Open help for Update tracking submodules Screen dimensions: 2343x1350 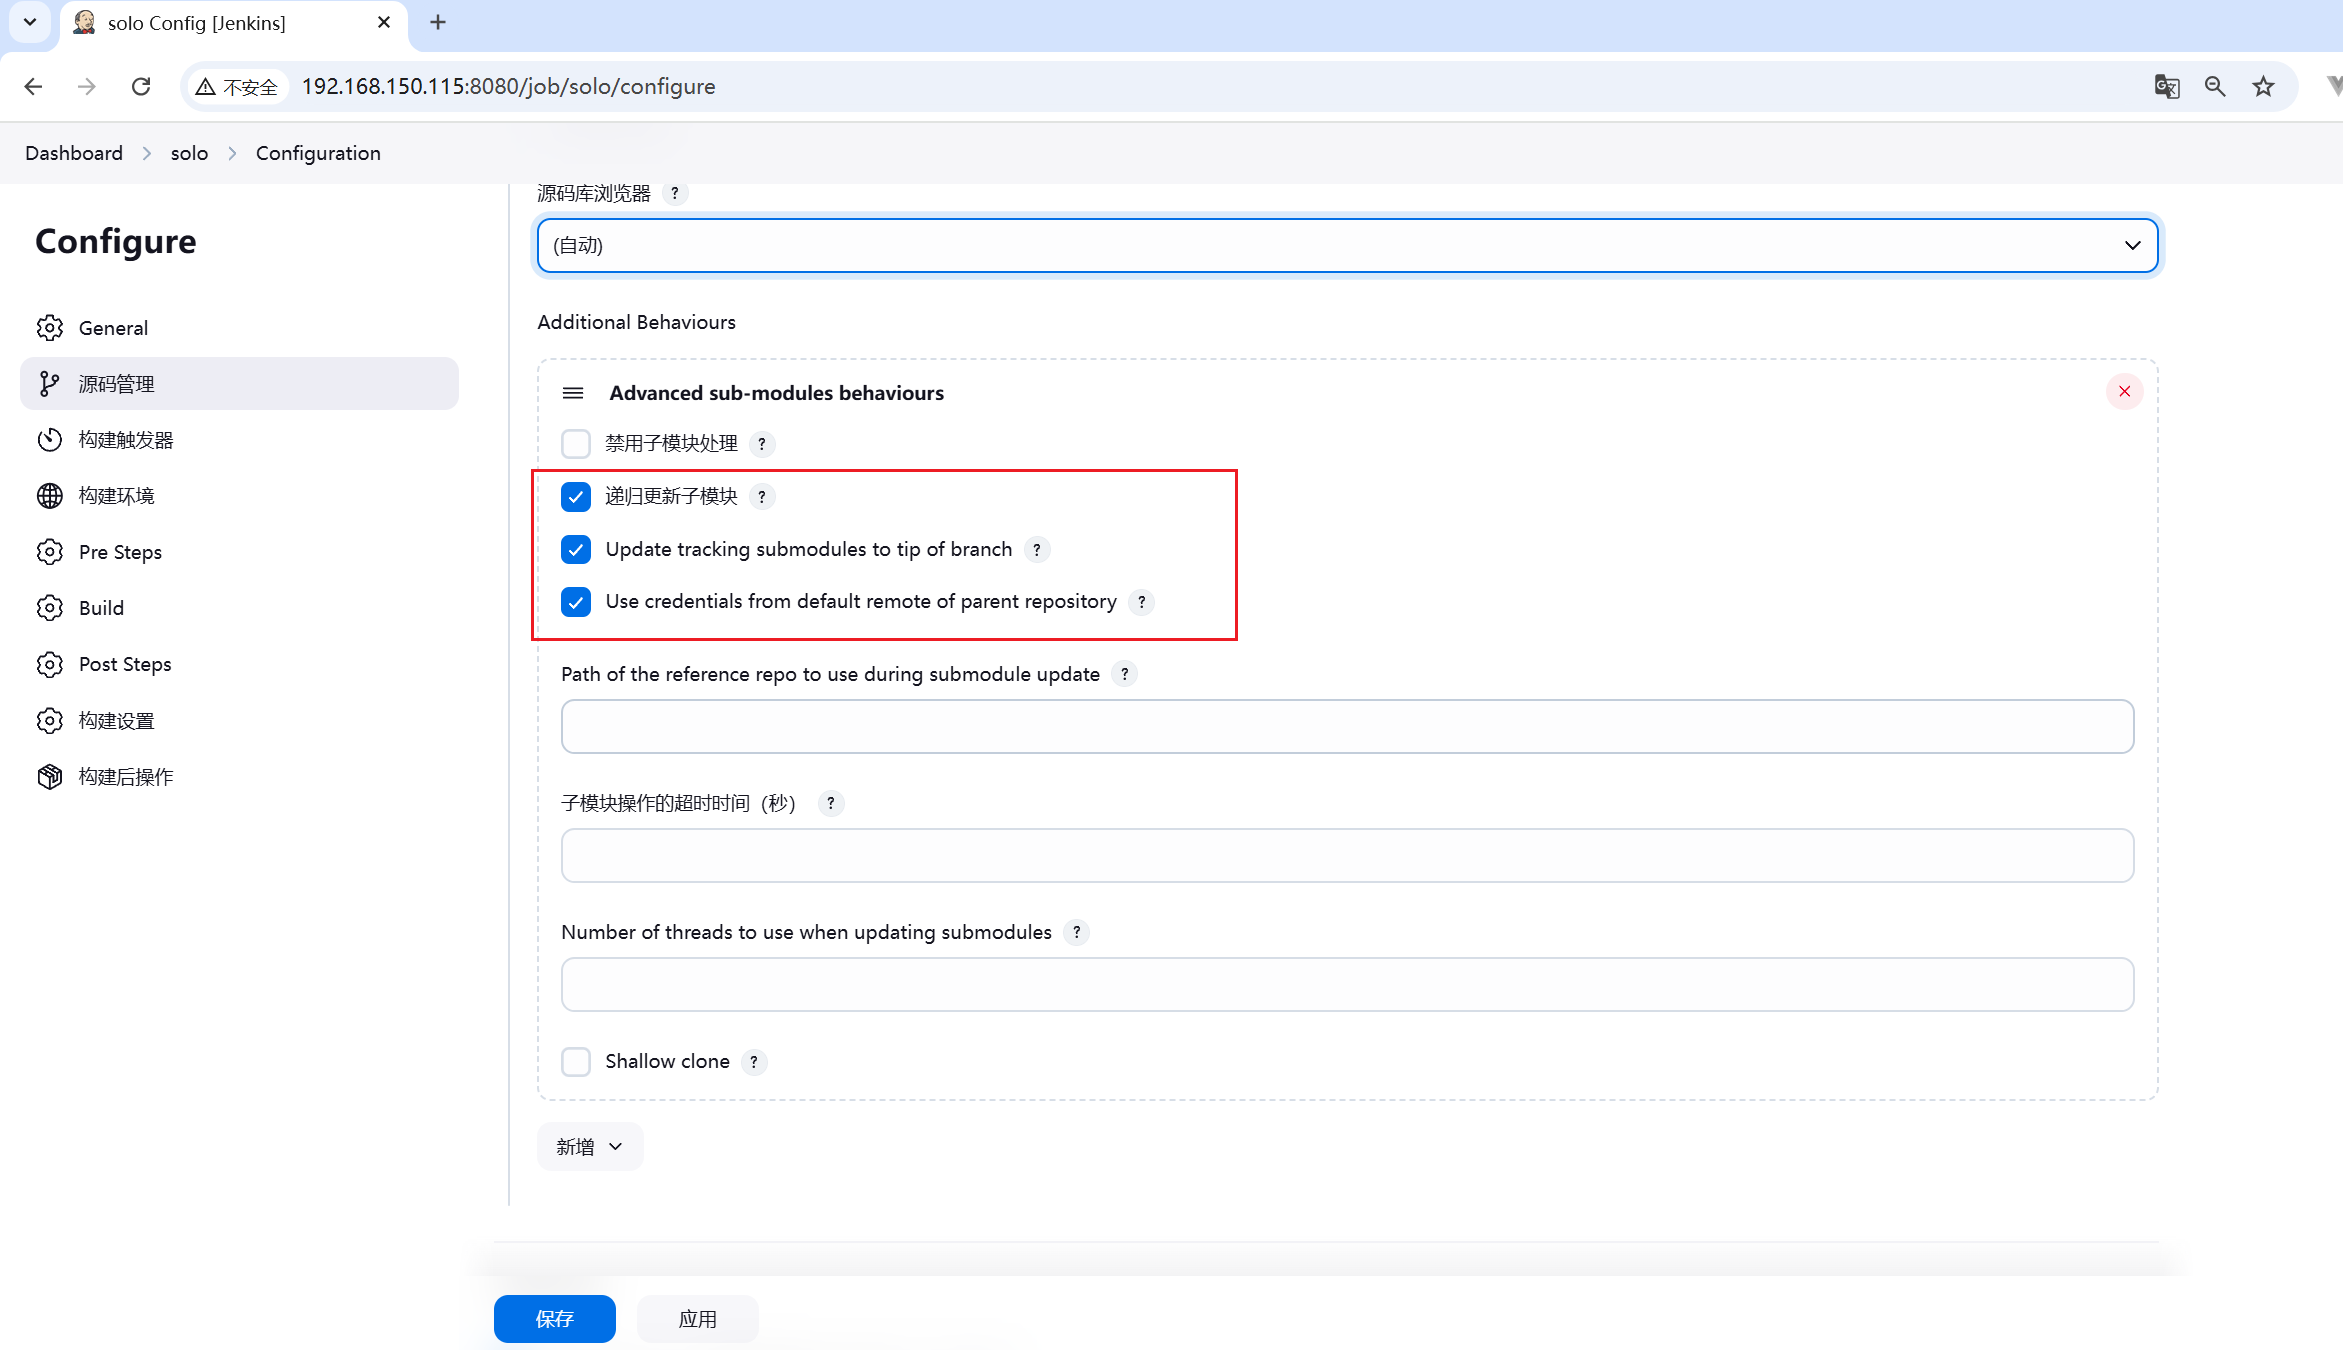(x=1037, y=550)
